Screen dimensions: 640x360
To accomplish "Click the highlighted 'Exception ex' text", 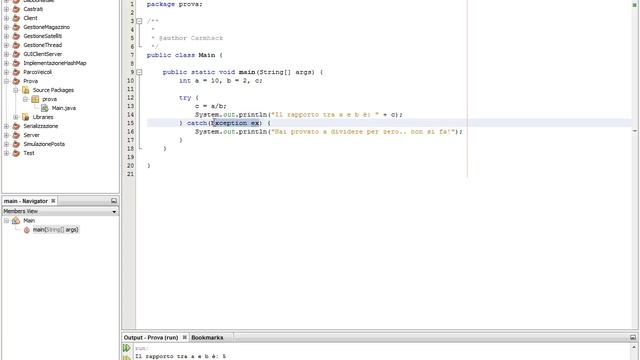I will pyautogui.click(x=235, y=123).
